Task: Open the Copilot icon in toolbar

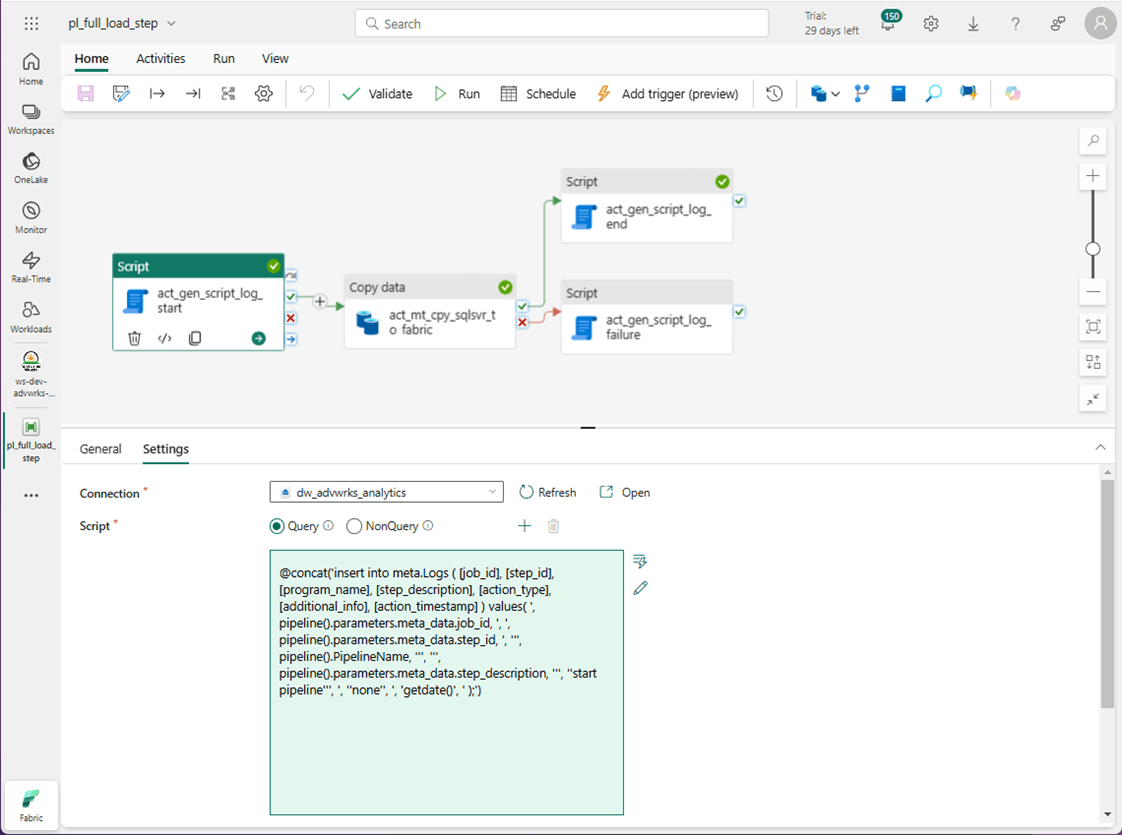Action: [1013, 94]
